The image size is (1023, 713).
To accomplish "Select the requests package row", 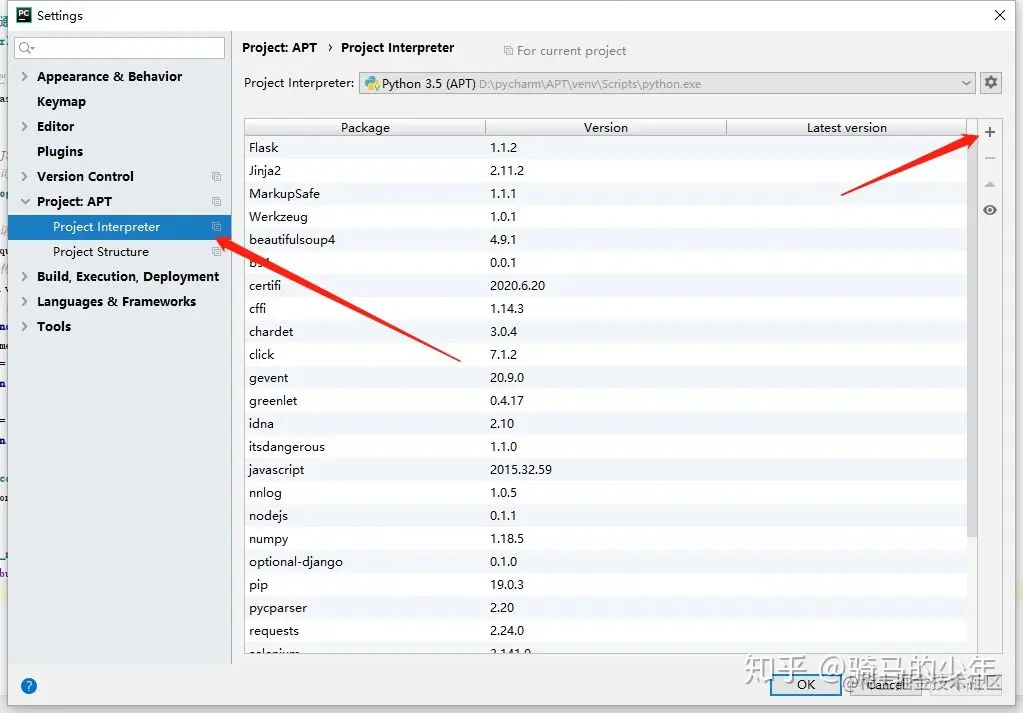I will click(606, 631).
